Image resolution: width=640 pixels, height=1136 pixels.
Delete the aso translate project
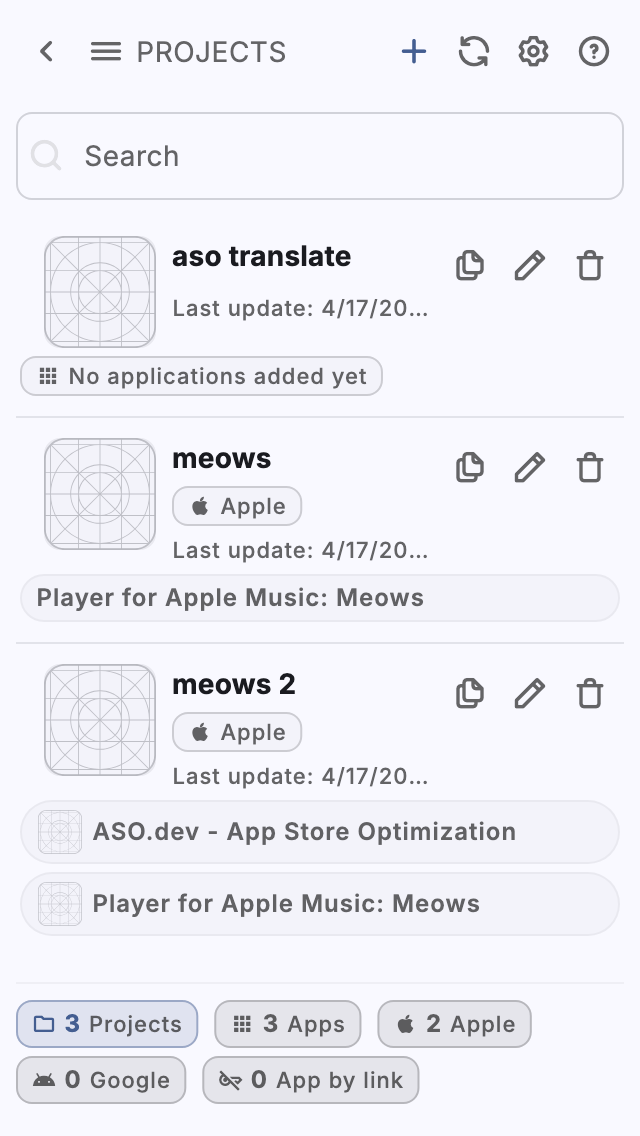pos(590,265)
